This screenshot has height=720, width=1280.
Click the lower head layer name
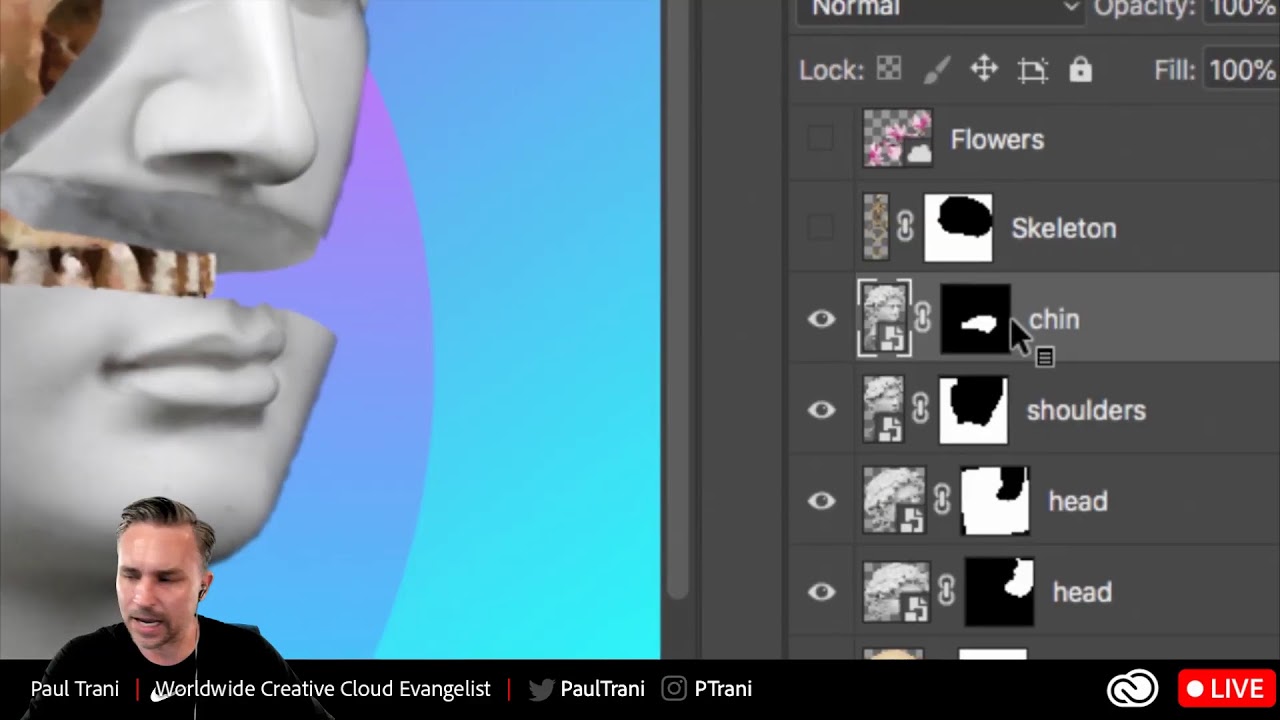pyautogui.click(x=1082, y=592)
